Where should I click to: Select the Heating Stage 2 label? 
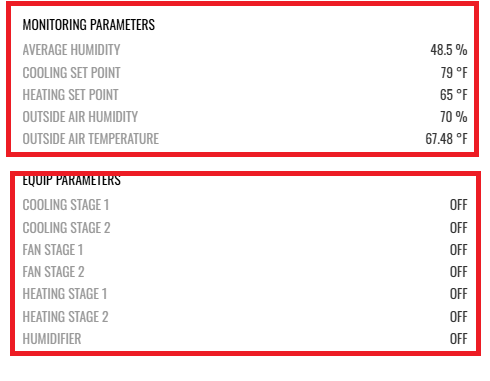[65, 317]
